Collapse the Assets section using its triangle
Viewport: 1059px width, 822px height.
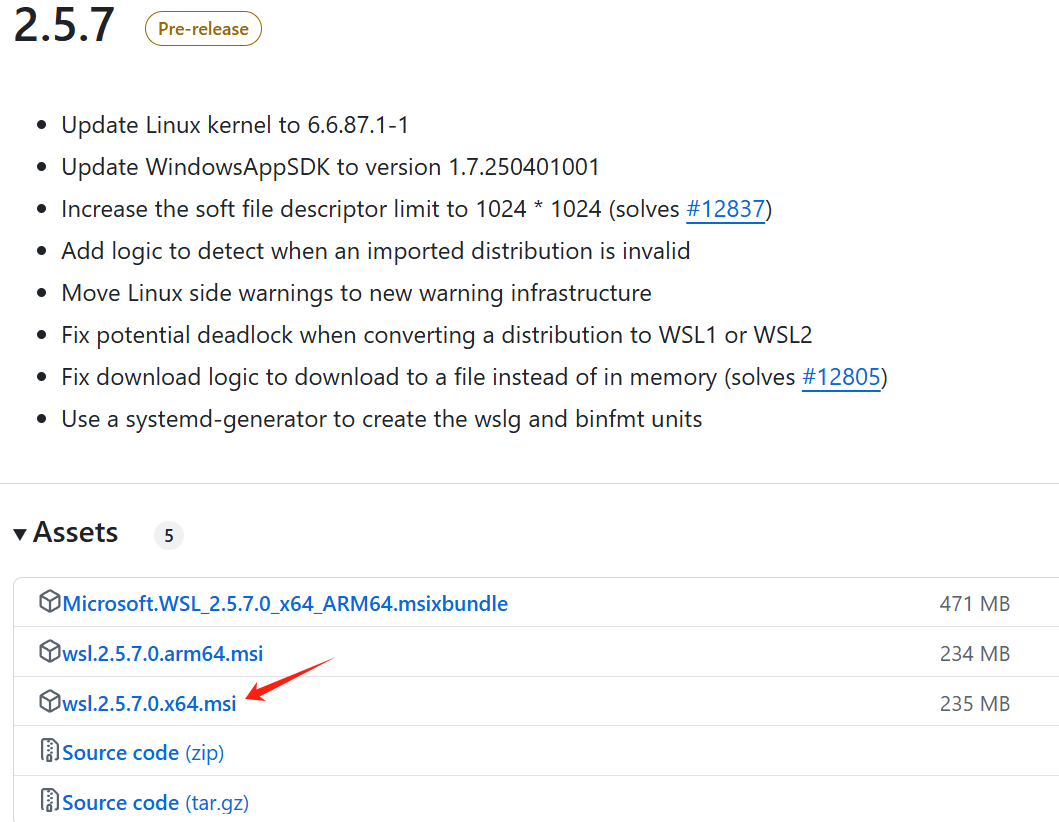click(x=20, y=534)
